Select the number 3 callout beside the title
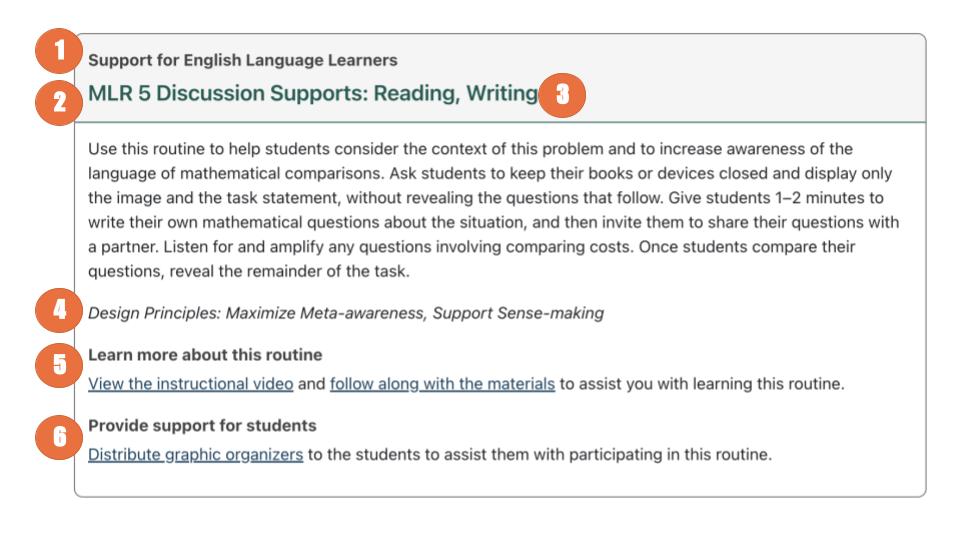The height and width of the screenshot is (540, 960). [x=563, y=95]
